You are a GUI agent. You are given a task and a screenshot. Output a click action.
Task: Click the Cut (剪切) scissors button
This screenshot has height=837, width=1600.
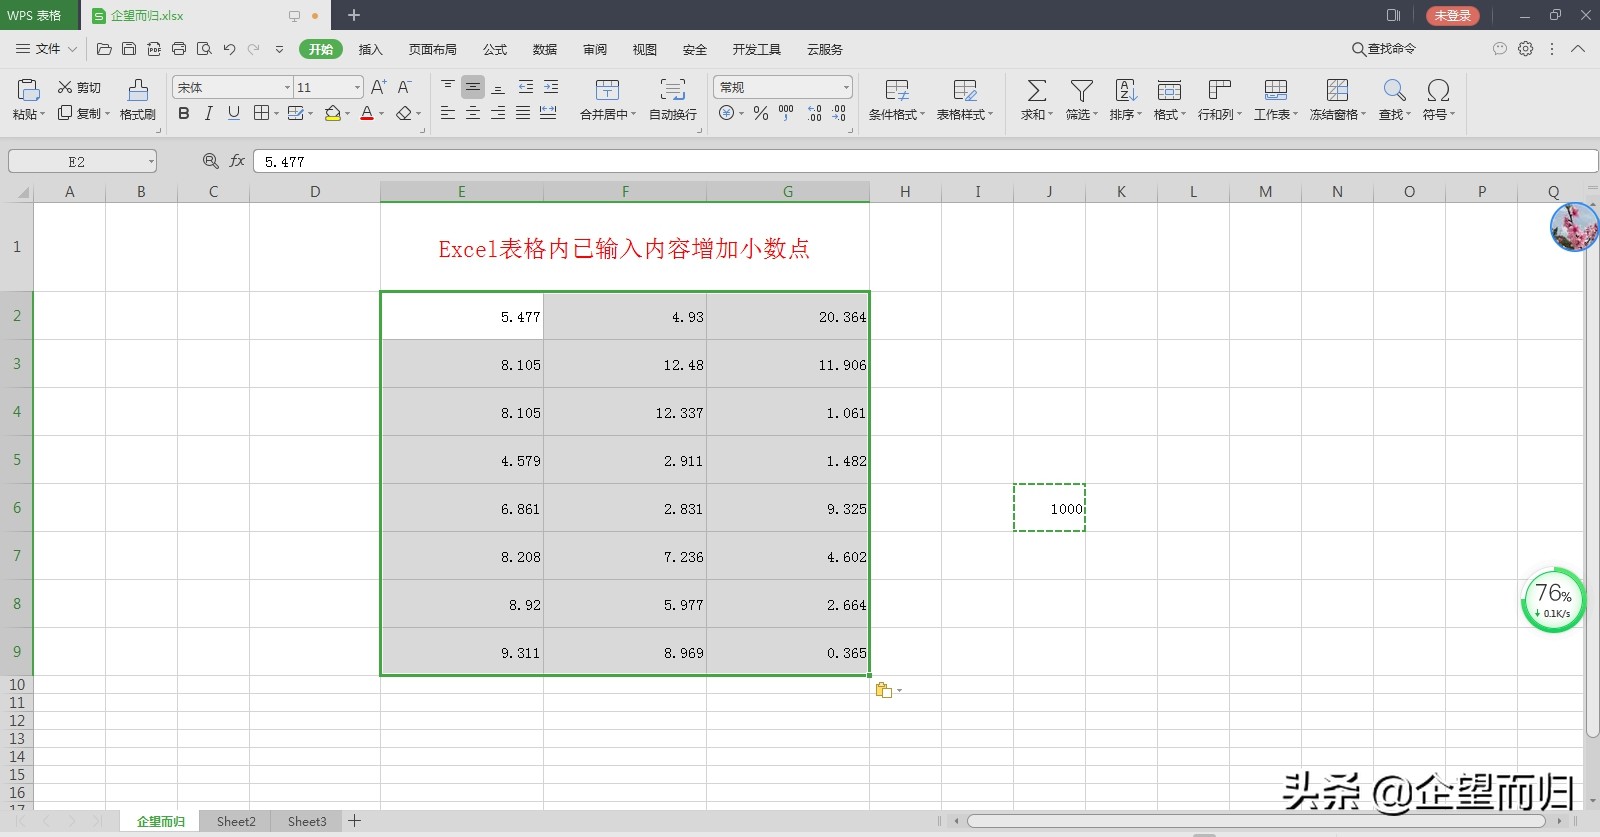[x=79, y=88]
